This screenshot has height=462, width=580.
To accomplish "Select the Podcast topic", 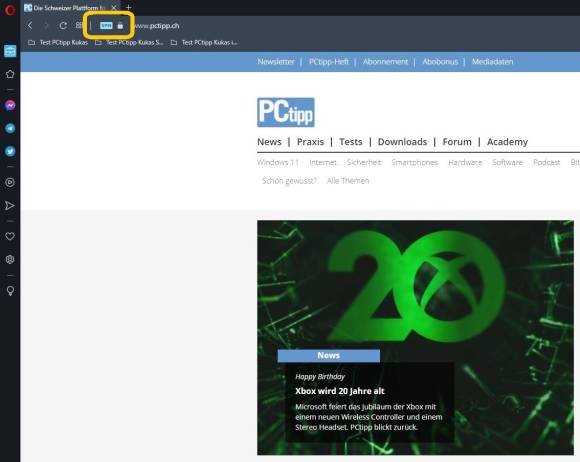I will (x=547, y=162).
